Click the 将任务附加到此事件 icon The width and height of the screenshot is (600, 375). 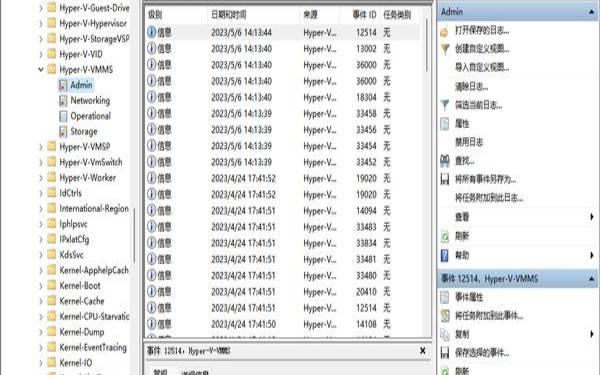(445, 316)
